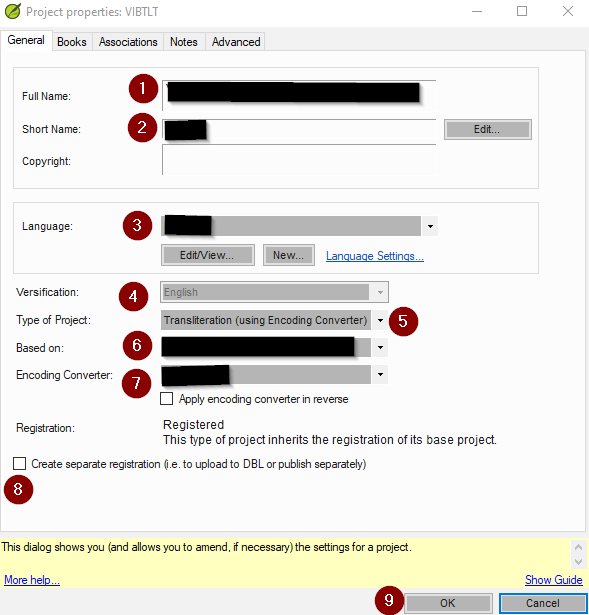
Task: Click the Edit/View... language button
Action: pos(207,255)
